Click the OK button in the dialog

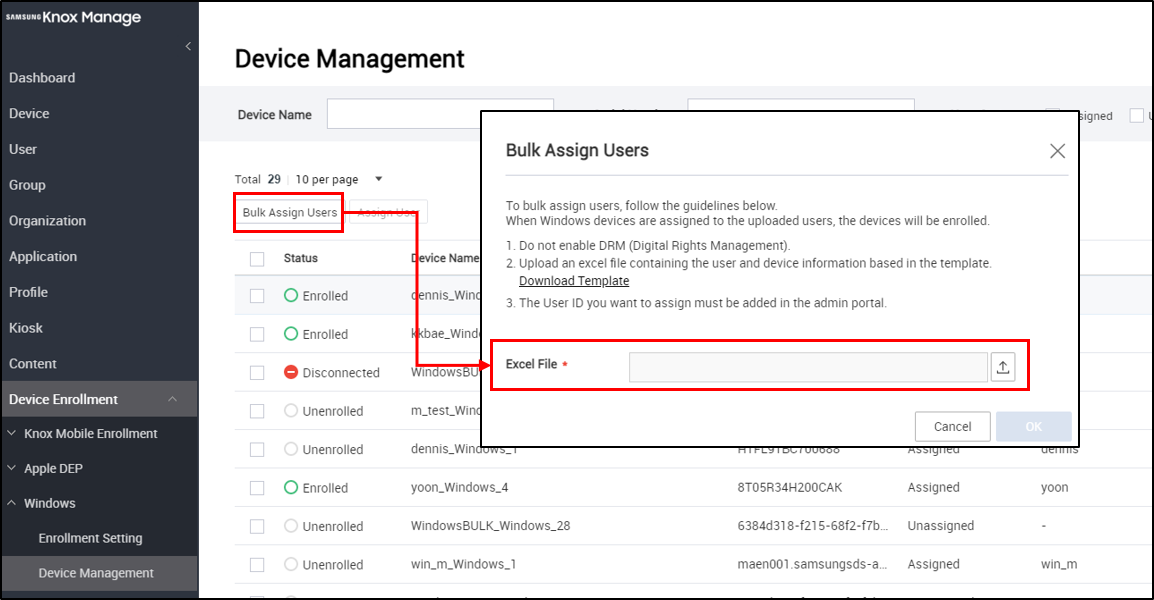point(1033,427)
